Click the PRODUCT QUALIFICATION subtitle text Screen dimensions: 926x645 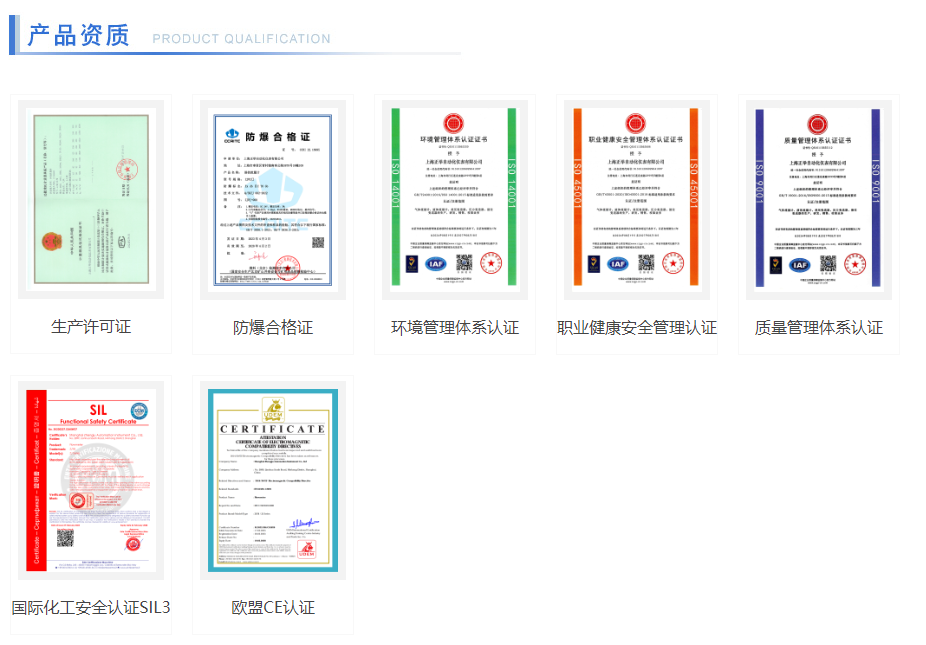point(241,39)
